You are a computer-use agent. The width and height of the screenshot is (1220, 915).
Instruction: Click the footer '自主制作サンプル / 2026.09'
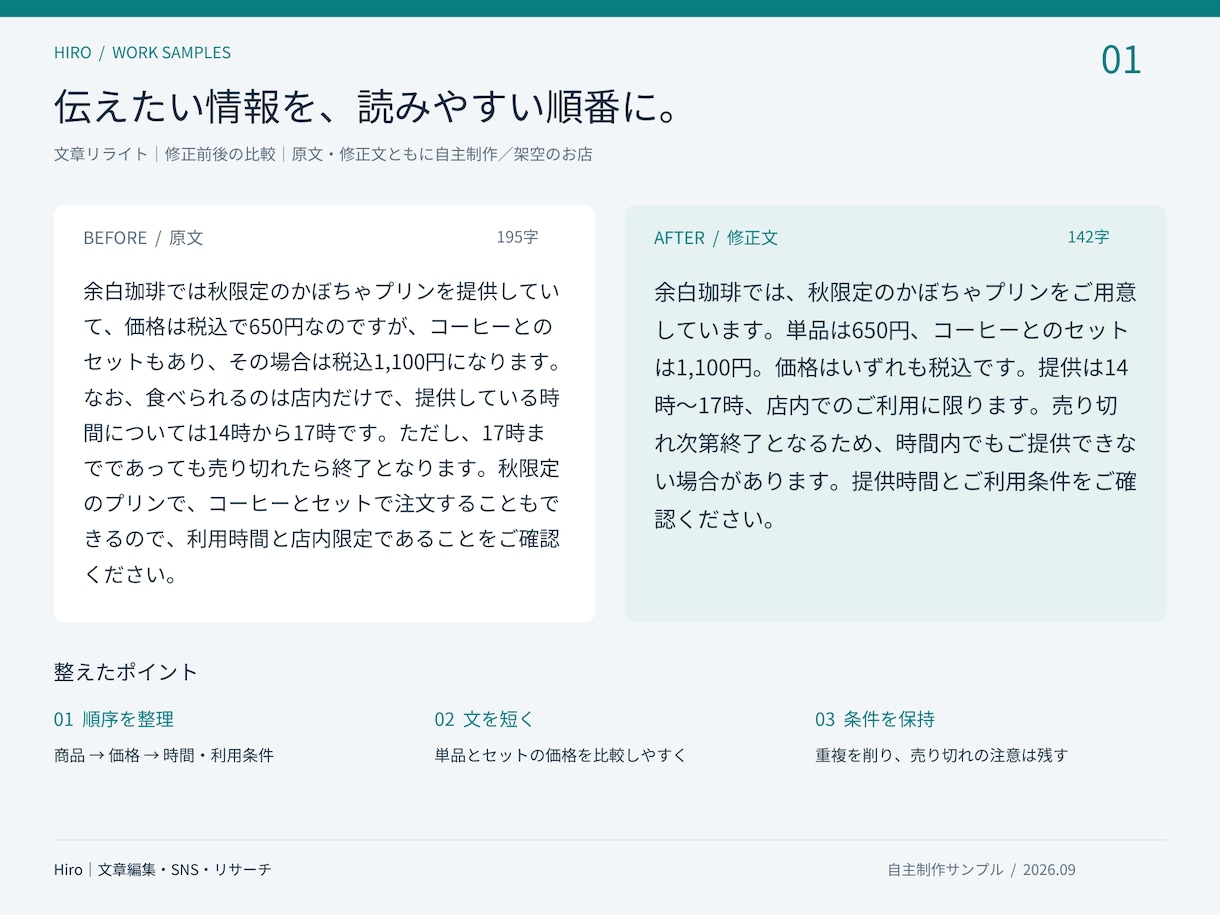tap(981, 870)
